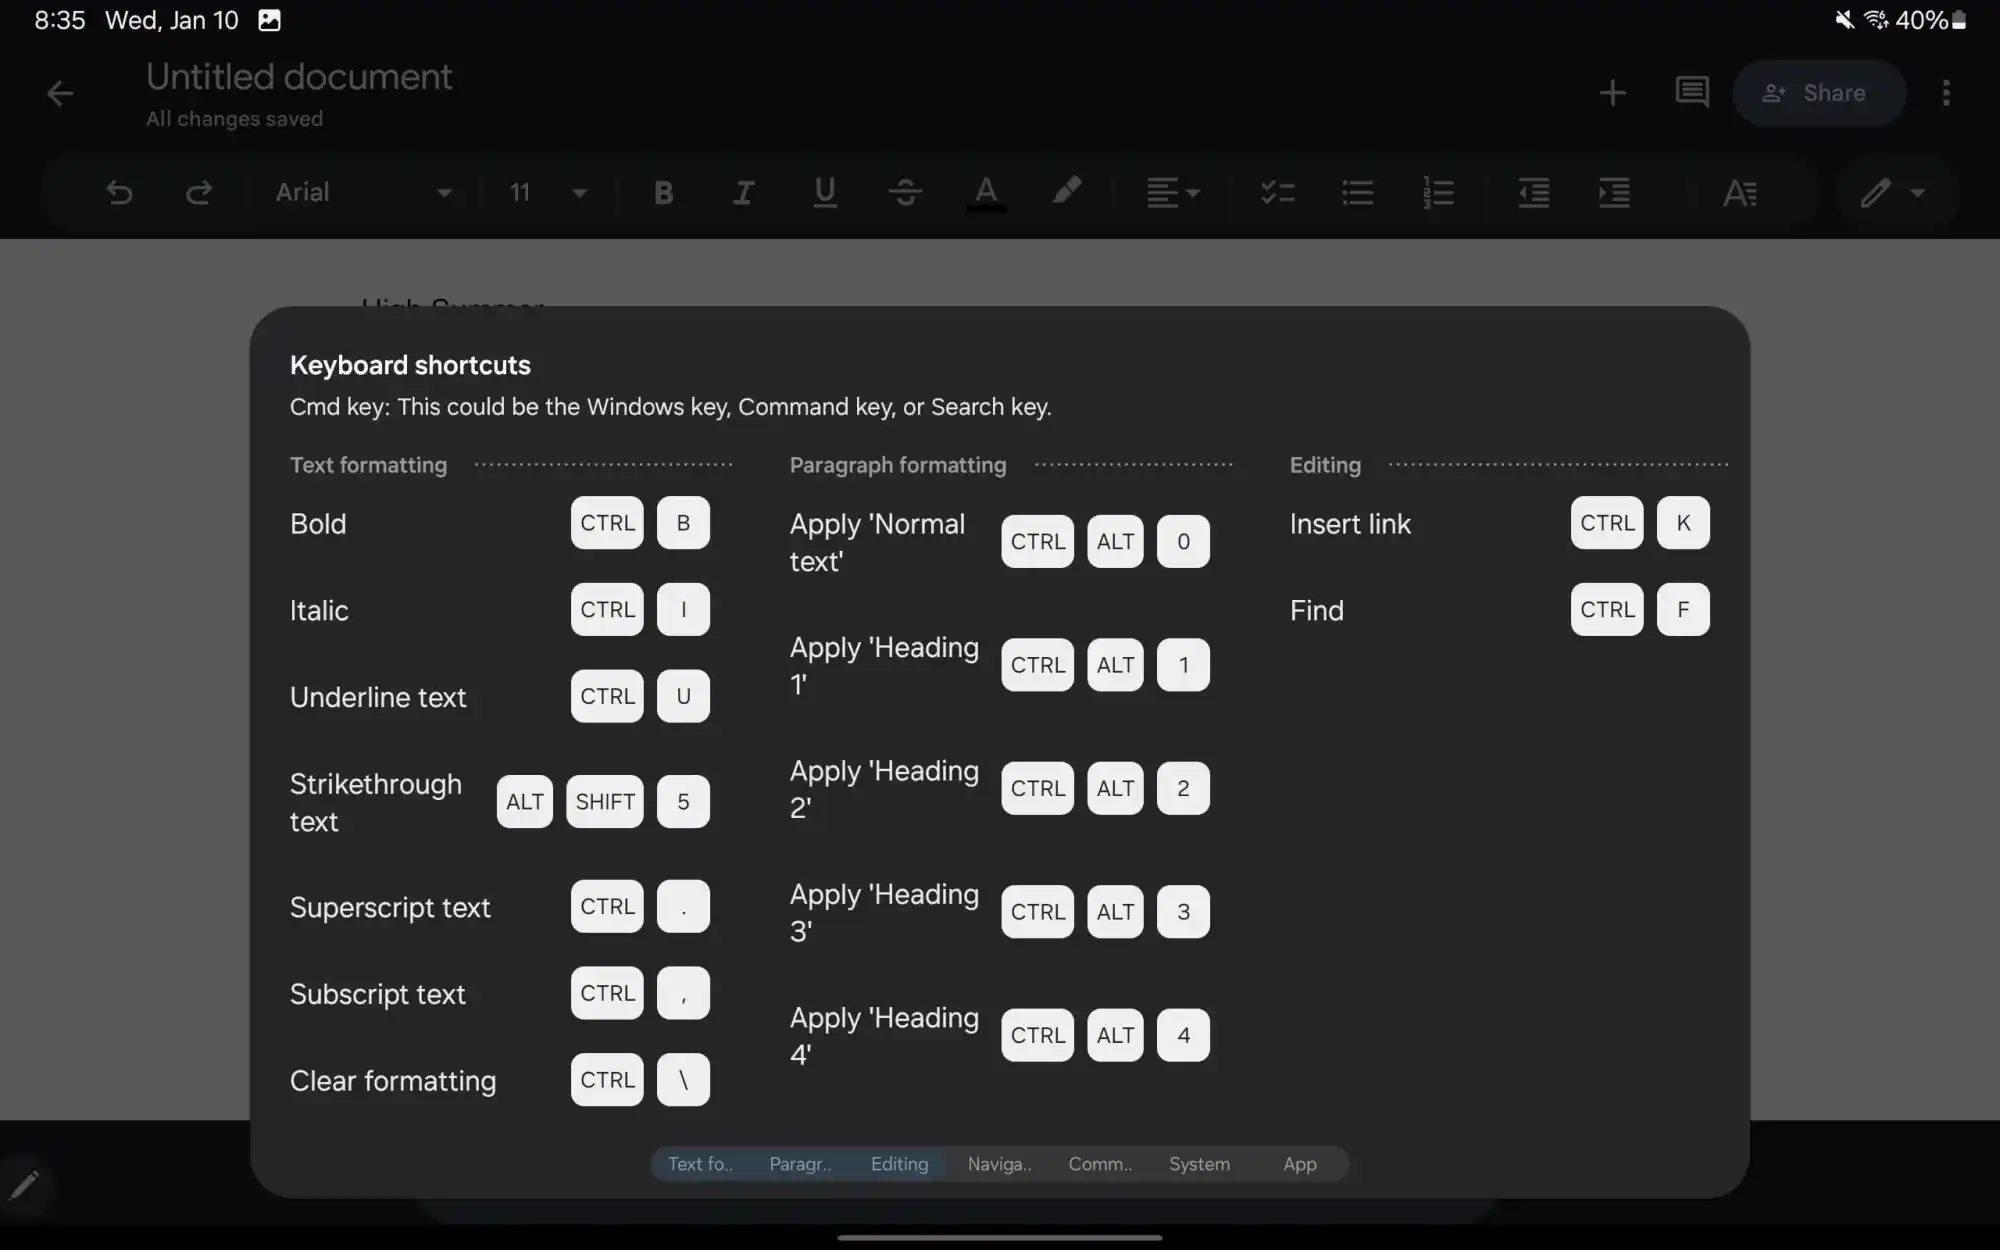Screen dimensions: 2000x1250
Task: Tap the pencil edit icon at bottom-left
Action: pos(24,1186)
